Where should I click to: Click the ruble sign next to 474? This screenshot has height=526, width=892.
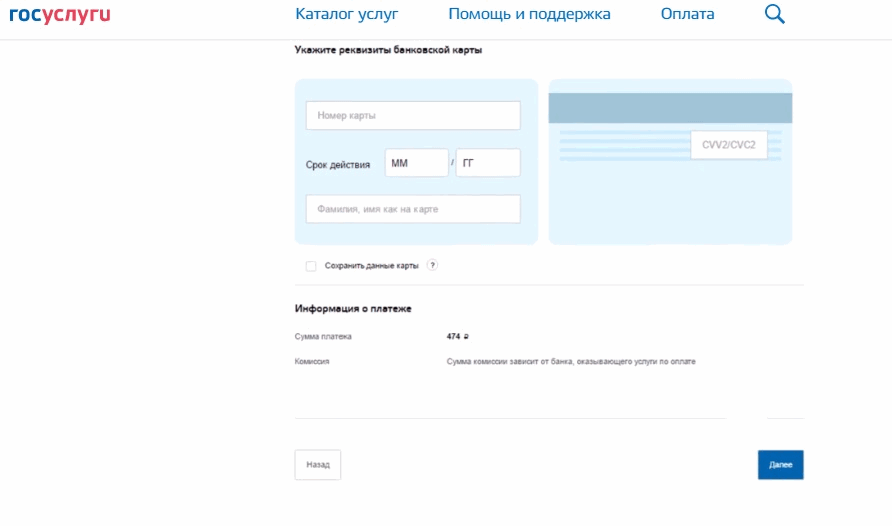[x=465, y=337]
